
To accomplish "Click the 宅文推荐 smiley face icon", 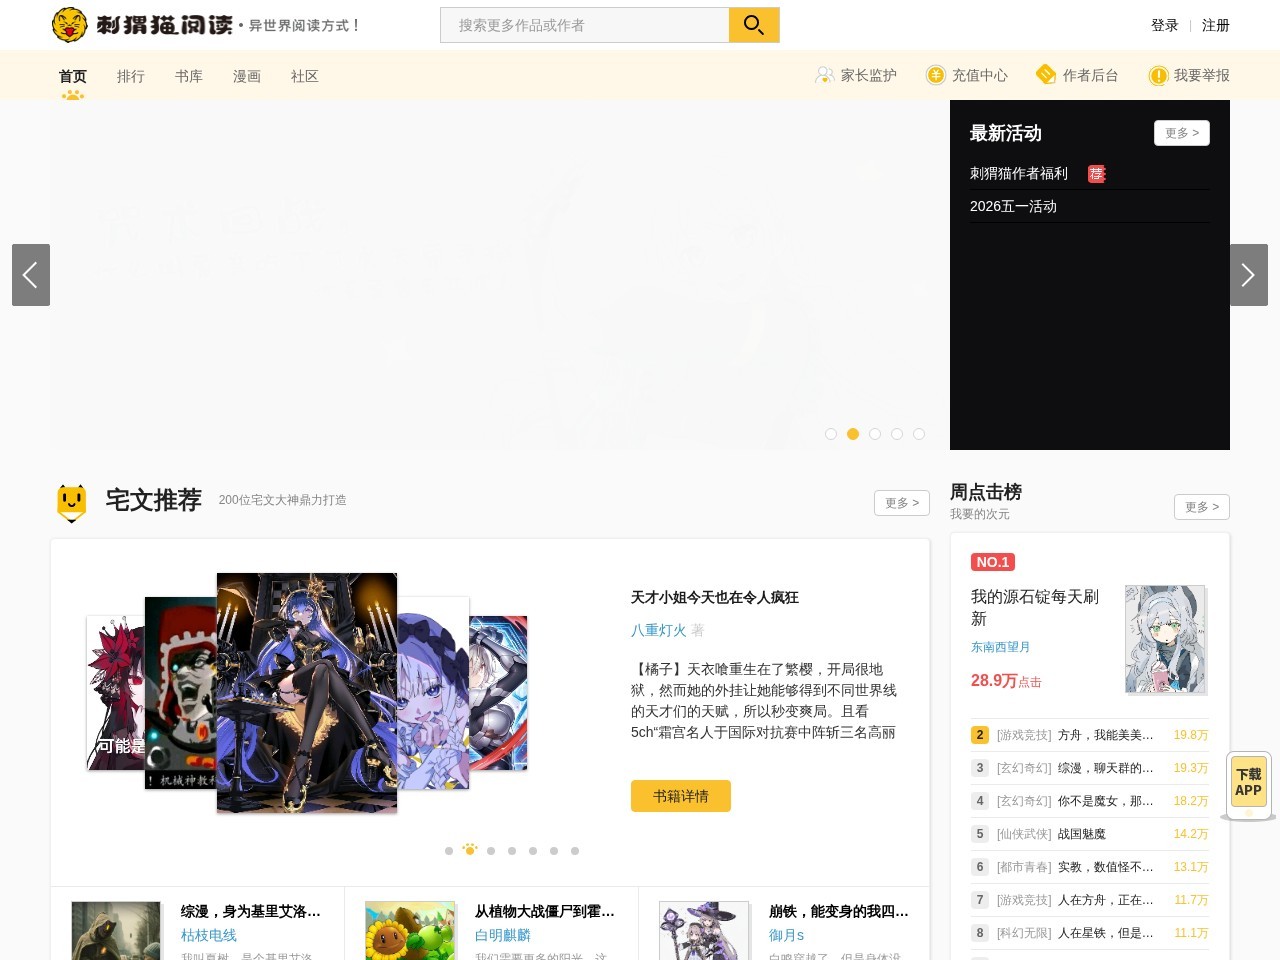I will pos(72,502).
